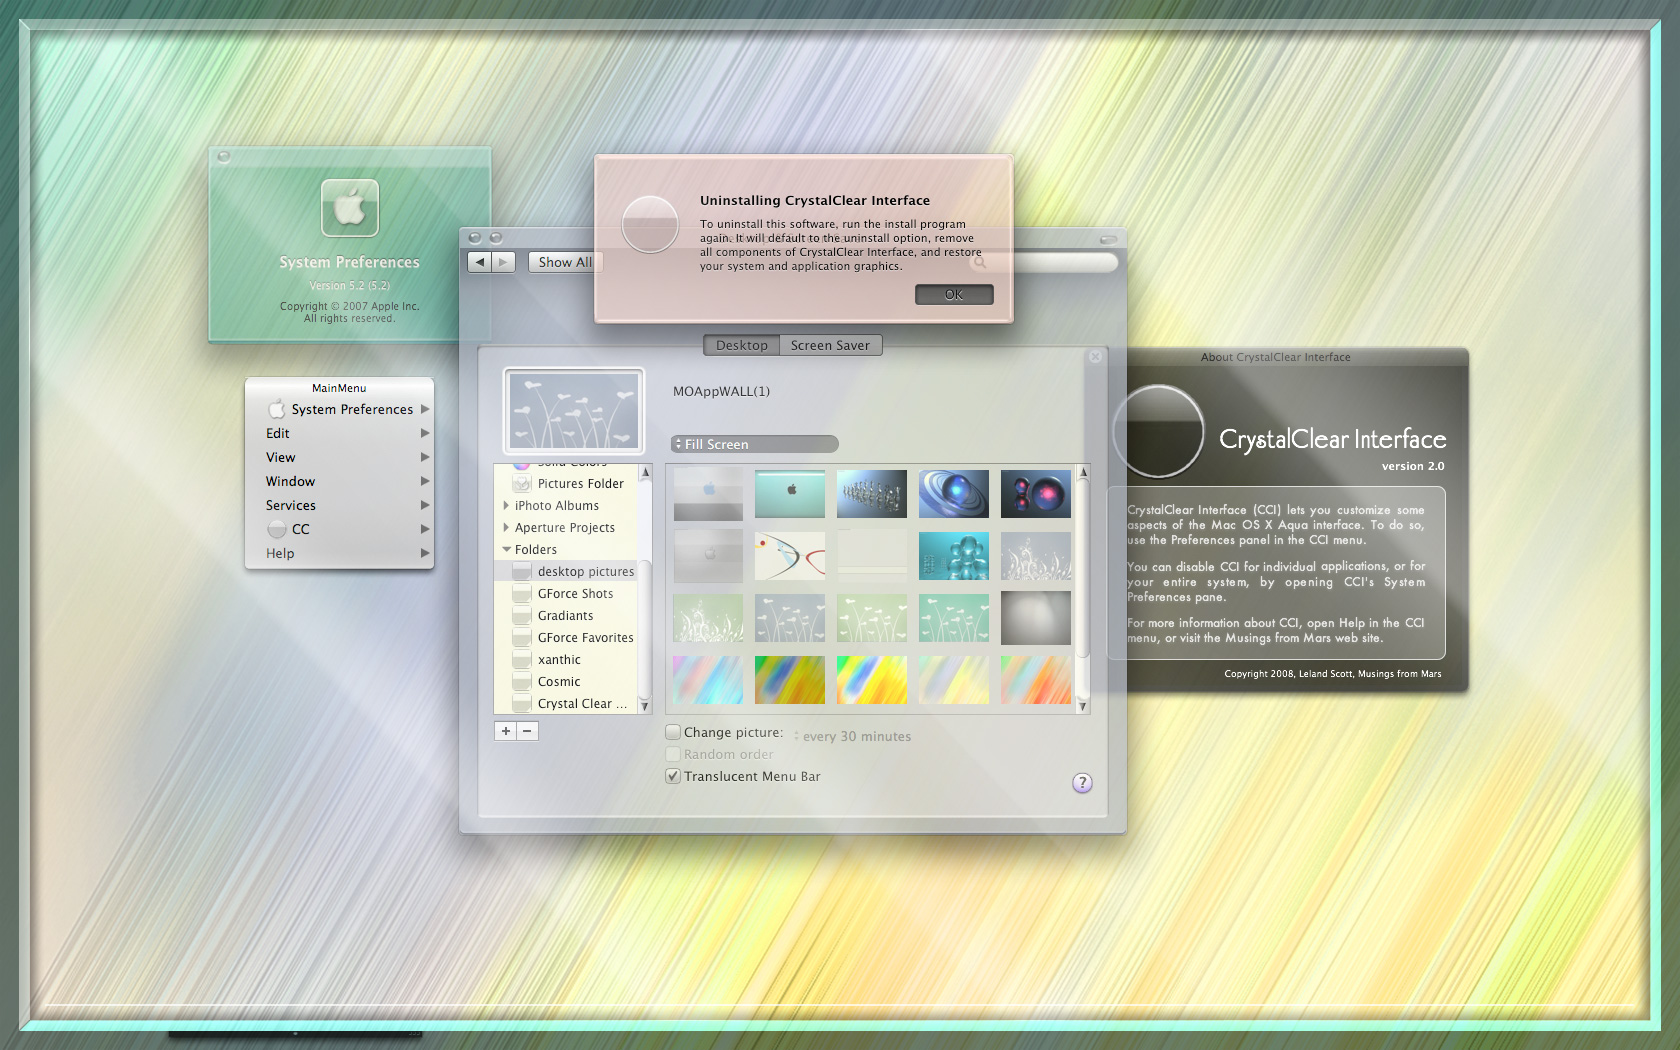
Task: Select the two pink orbs wallpaper thumbnail
Action: [x=1036, y=494]
